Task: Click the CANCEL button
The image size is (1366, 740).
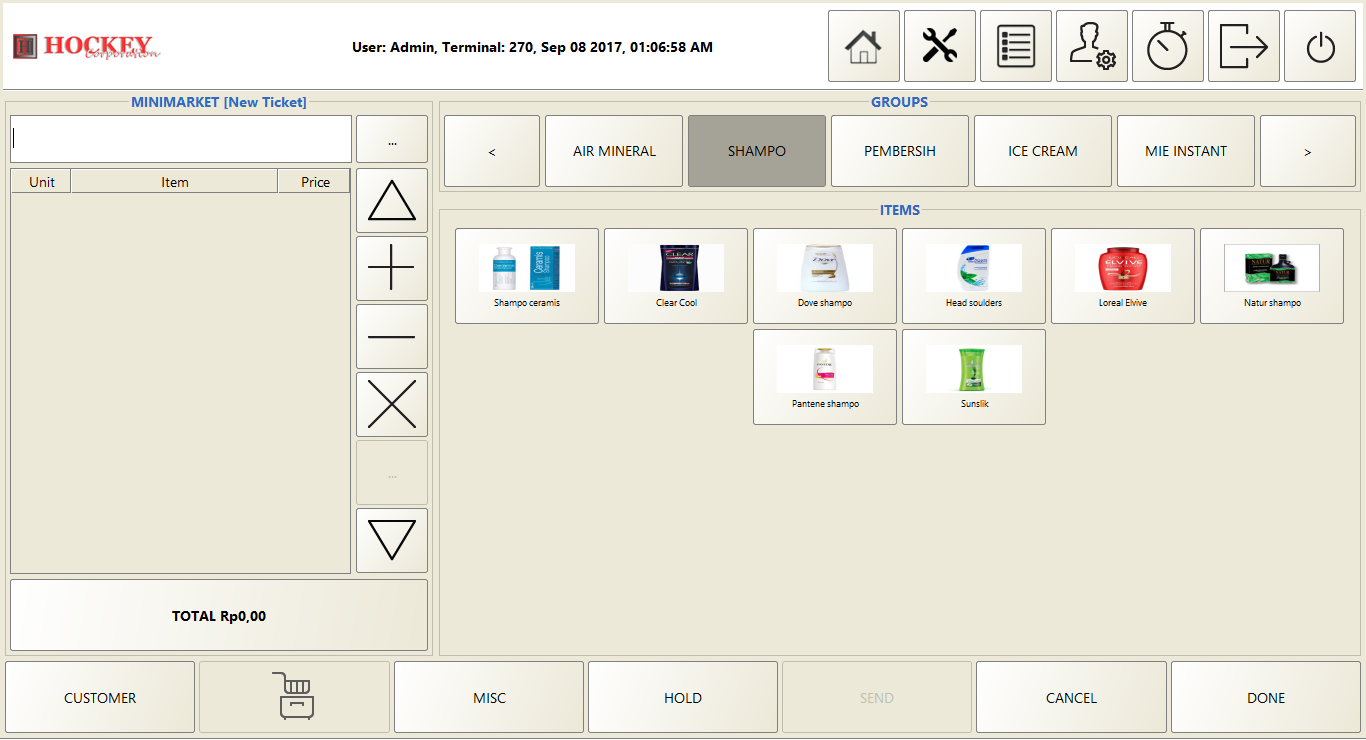Action: (x=1071, y=697)
